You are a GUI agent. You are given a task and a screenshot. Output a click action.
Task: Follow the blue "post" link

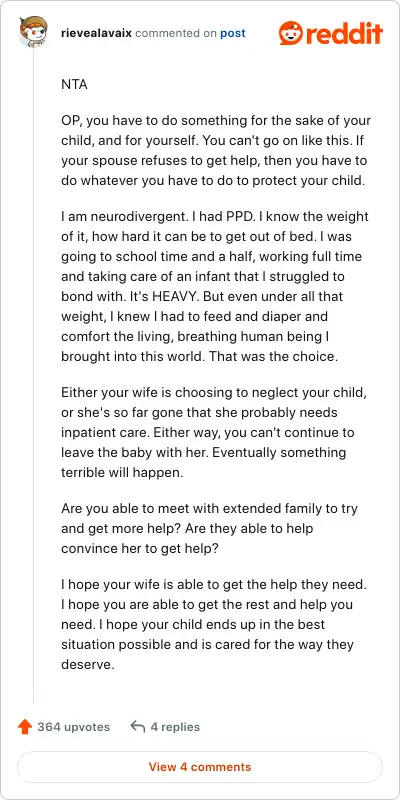233,33
